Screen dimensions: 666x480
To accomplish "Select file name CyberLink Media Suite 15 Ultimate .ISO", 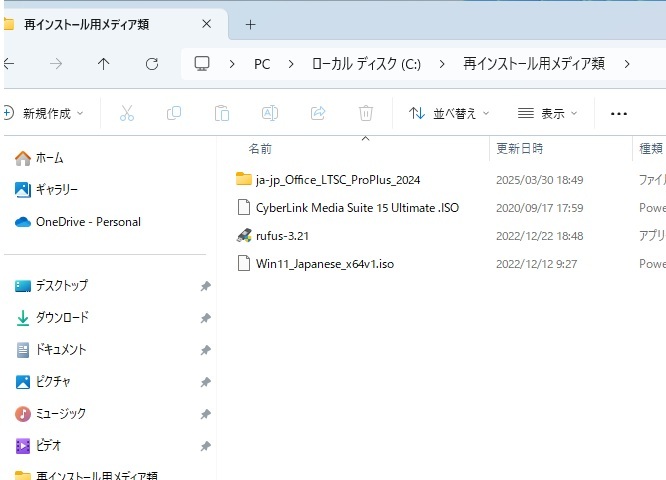I will coord(357,208).
